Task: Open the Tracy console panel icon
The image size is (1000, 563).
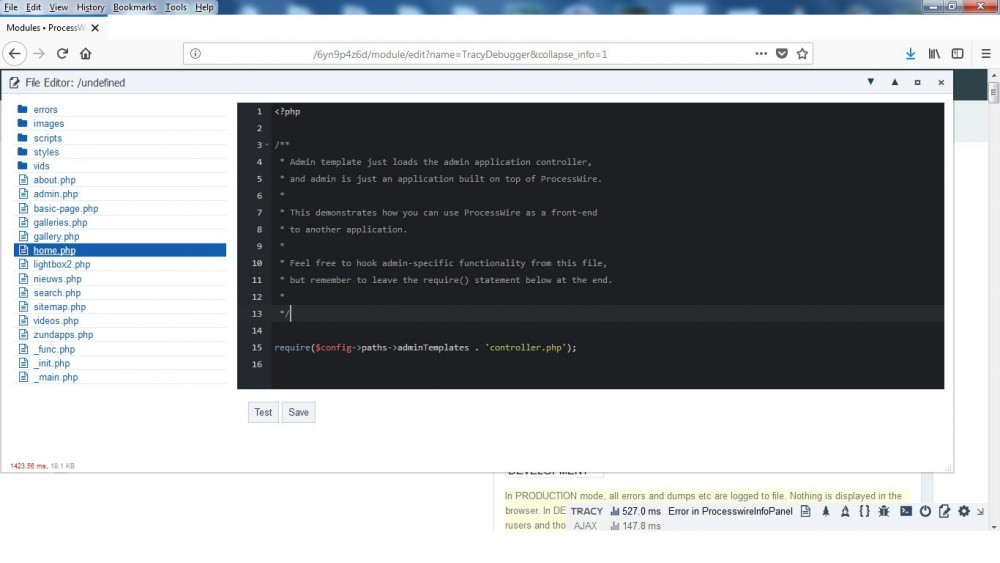Action: point(906,511)
